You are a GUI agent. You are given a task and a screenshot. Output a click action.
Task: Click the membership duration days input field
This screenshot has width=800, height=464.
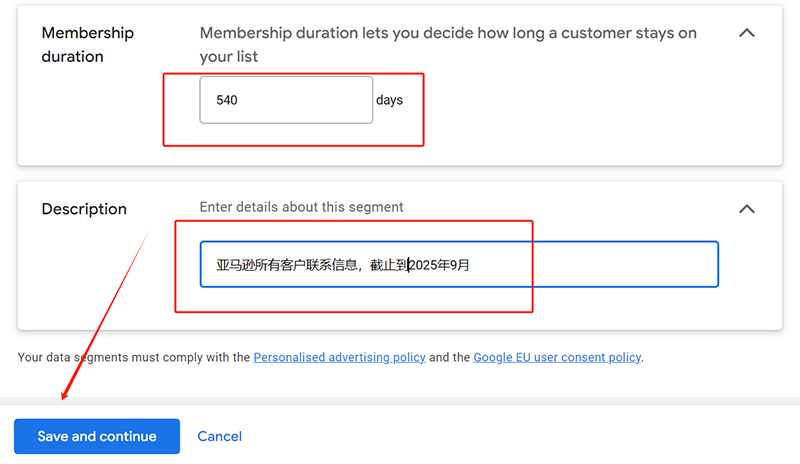click(286, 100)
